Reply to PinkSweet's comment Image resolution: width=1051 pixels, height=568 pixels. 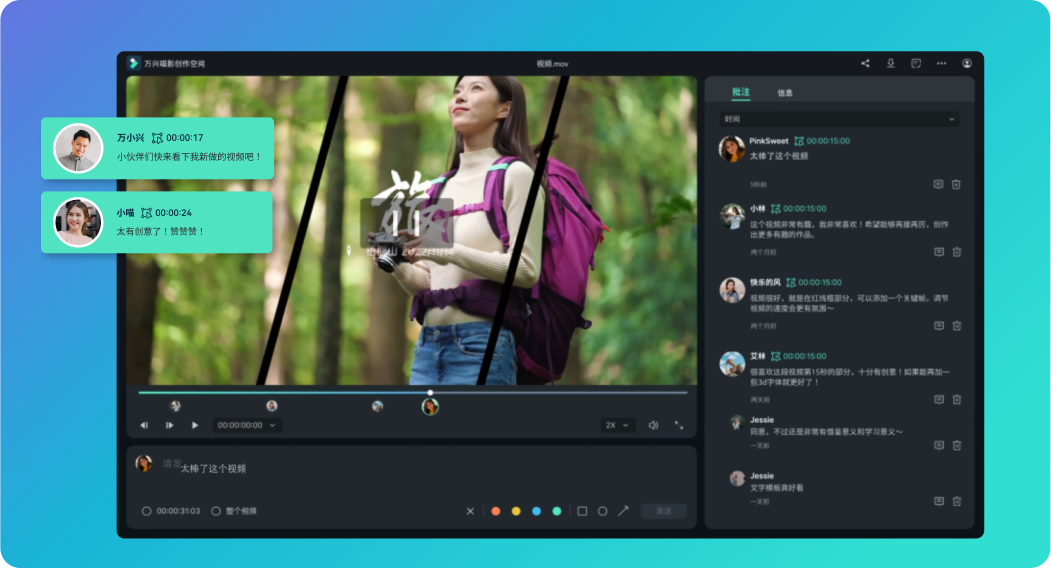click(938, 184)
